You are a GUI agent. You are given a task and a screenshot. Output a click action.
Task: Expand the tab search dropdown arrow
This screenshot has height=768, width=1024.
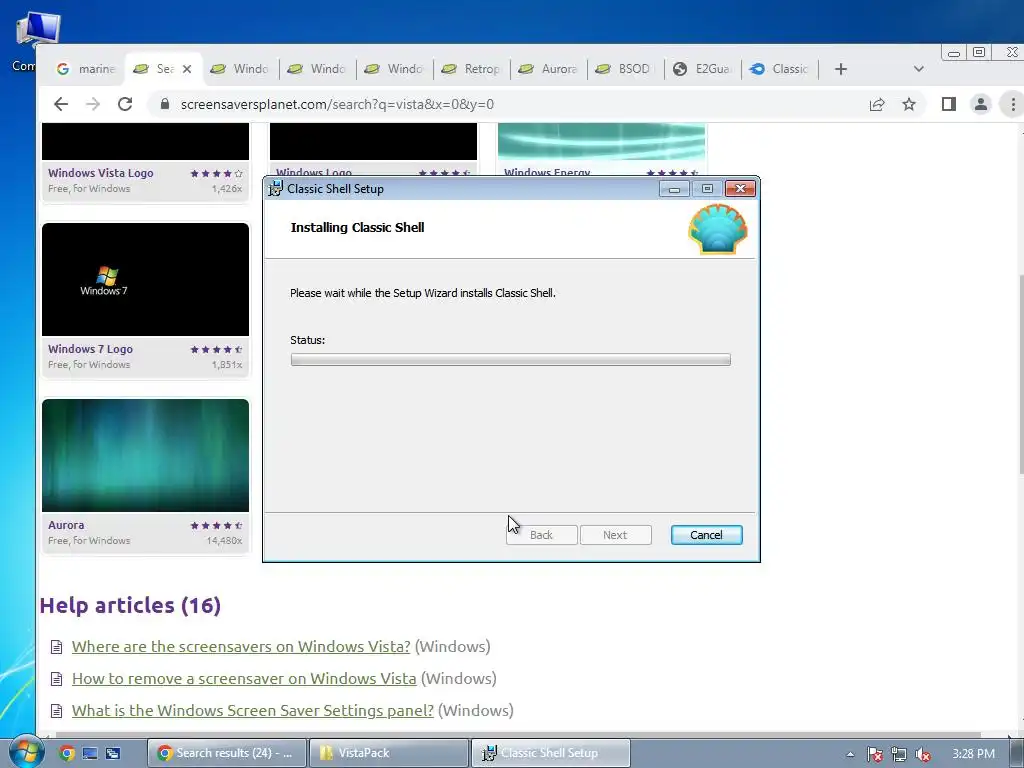point(918,69)
